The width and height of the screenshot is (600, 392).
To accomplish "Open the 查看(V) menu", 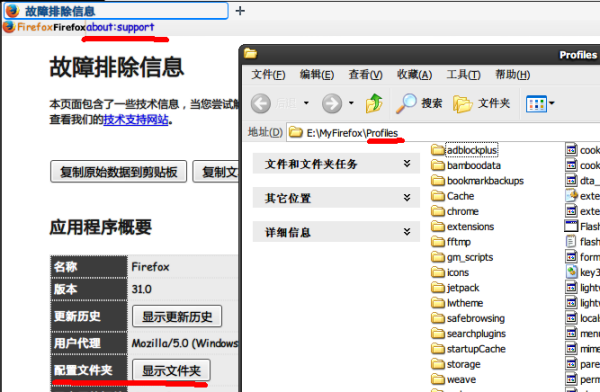I will click(365, 75).
